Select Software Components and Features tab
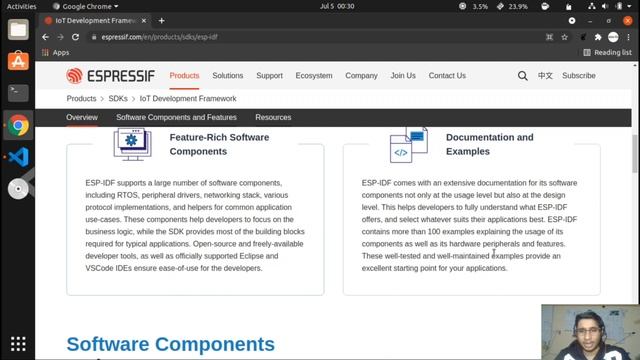The height and width of the screenshot is (360, 640). click(x=176, y=117)
